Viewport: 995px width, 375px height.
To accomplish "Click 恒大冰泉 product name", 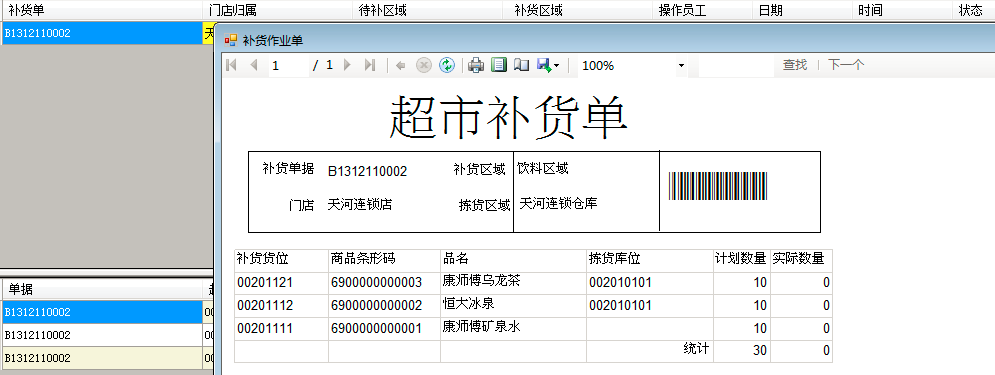I will [x=468, y=303].
